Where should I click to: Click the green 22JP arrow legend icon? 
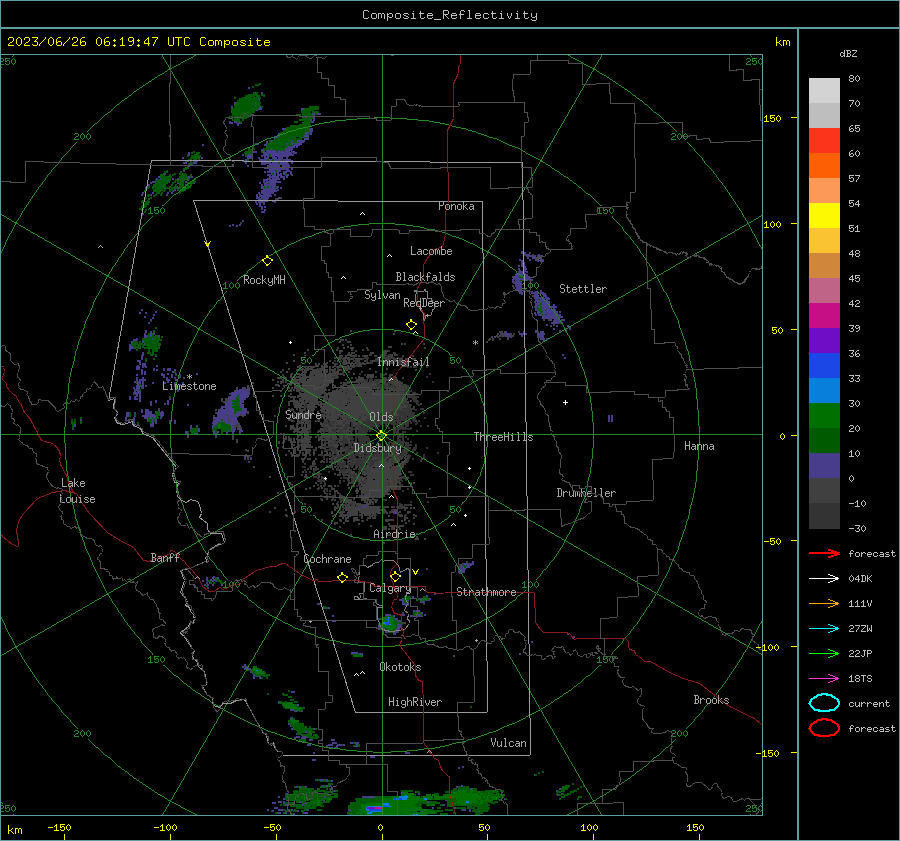click(x=824, y=653)
